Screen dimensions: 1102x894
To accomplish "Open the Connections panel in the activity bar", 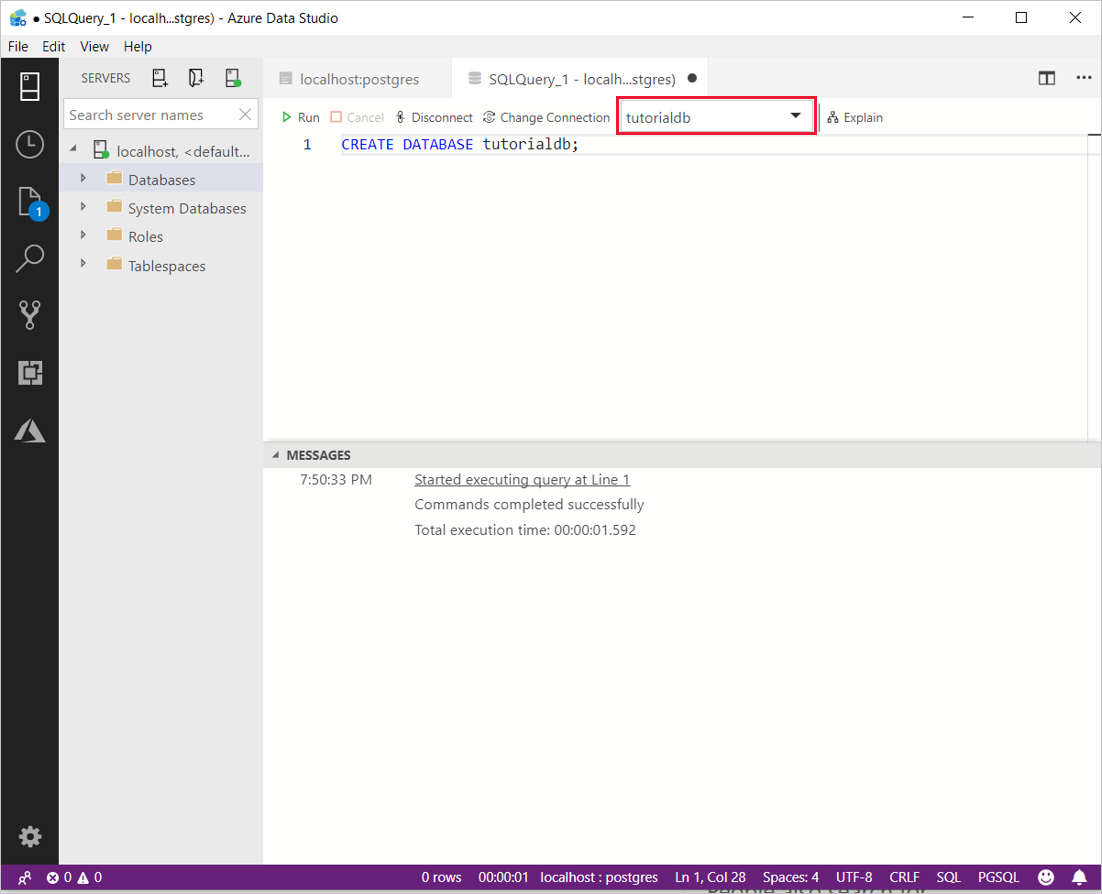I will (x=29, y=86).
